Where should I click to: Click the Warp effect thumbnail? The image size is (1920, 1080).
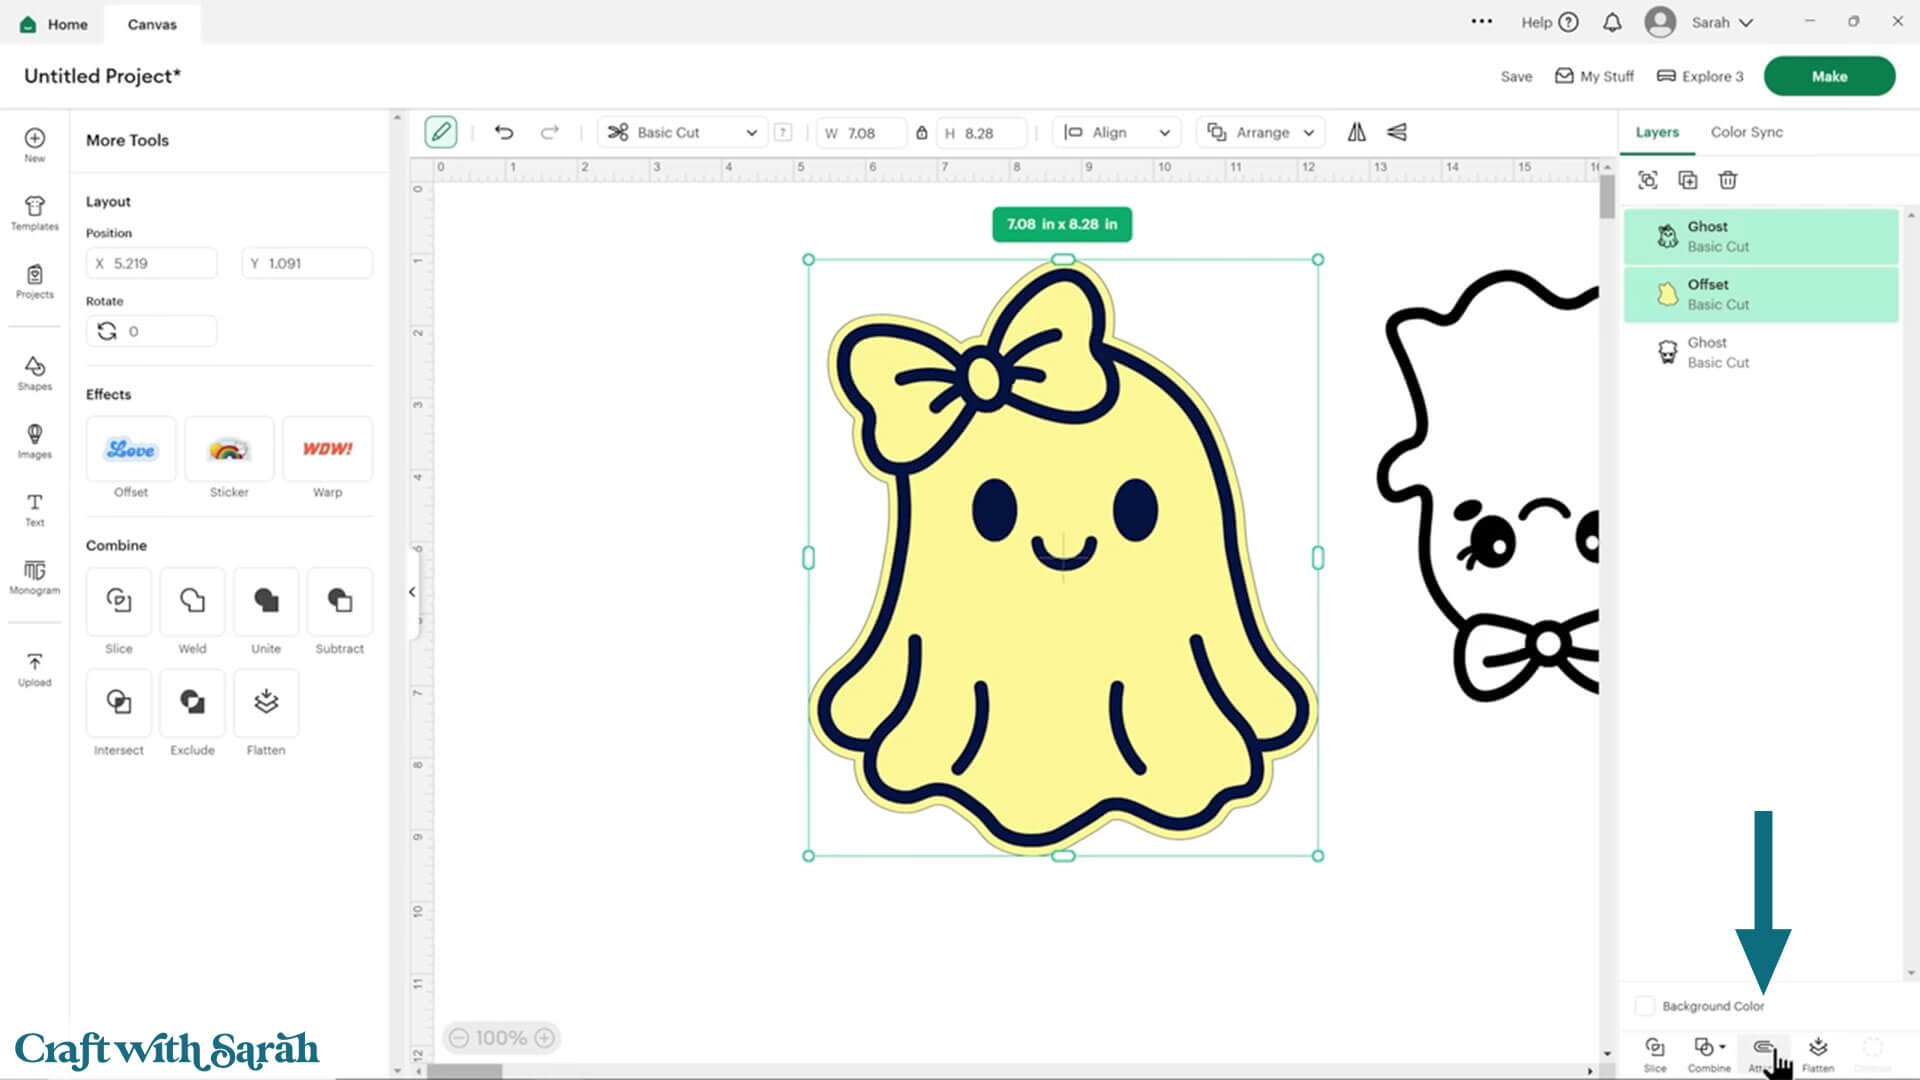point(327,450)
